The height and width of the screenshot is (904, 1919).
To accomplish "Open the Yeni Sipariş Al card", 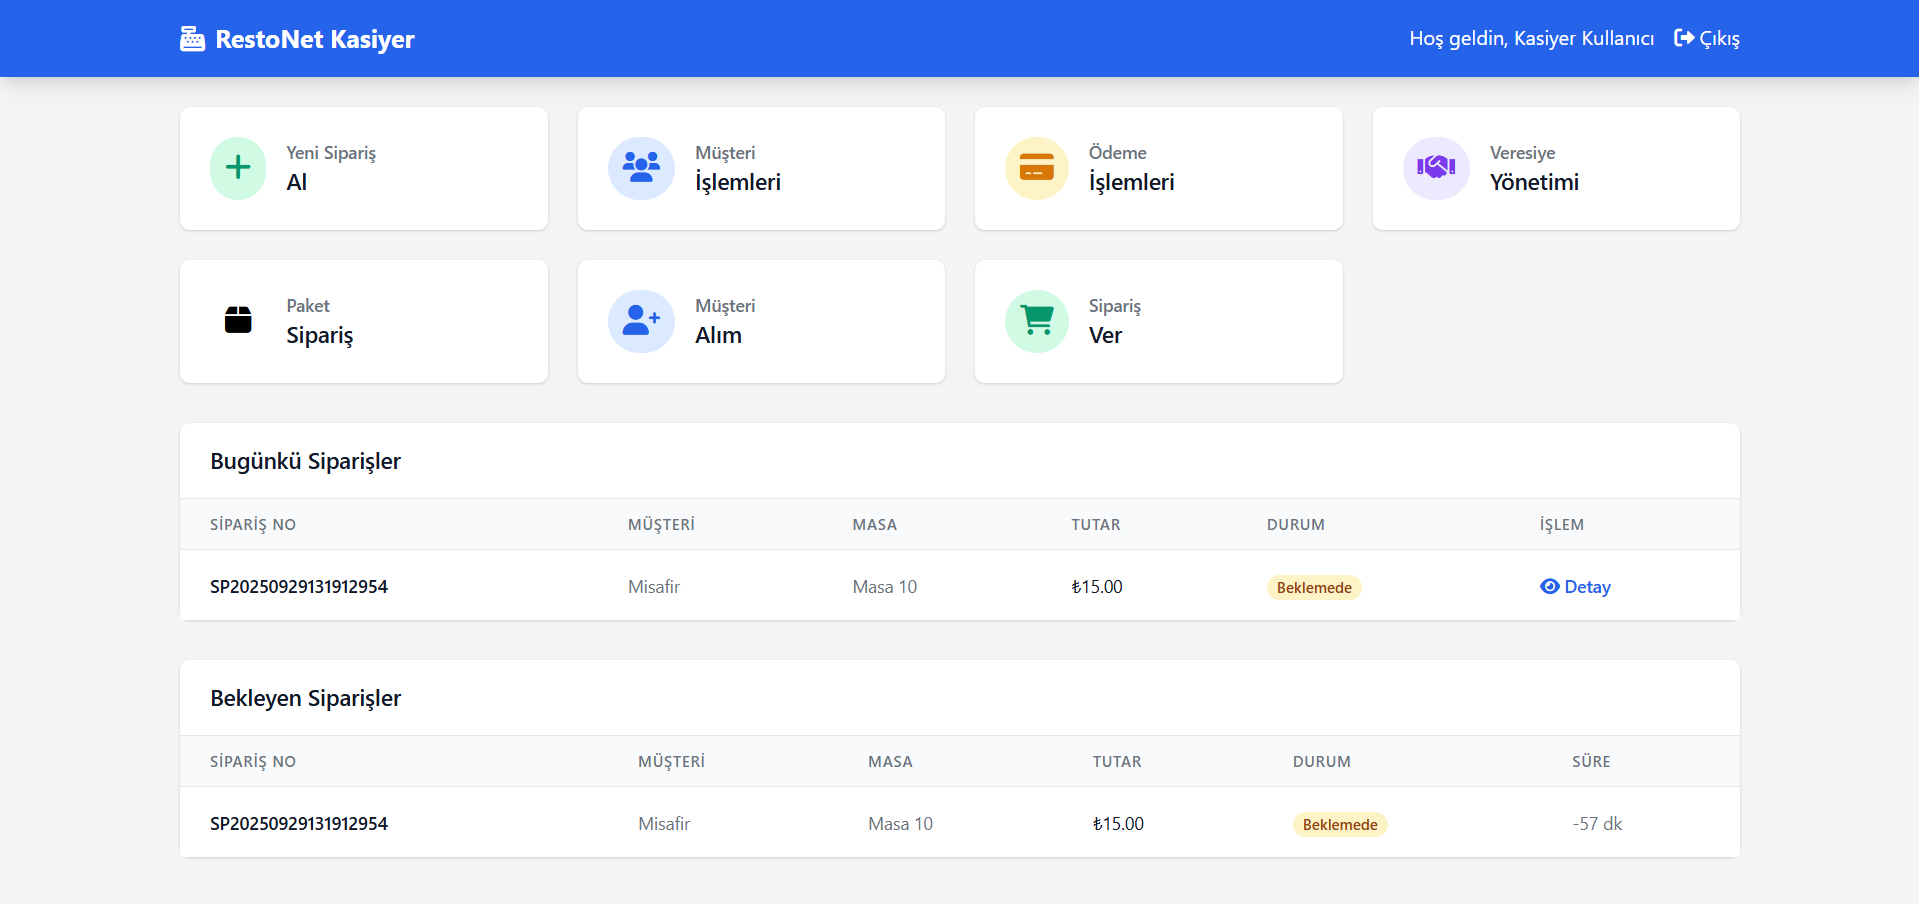I will coord(363,169).
